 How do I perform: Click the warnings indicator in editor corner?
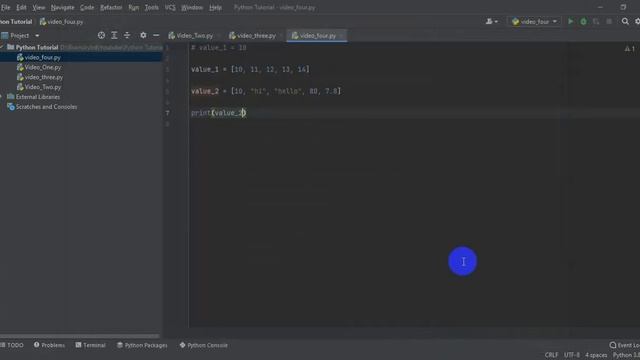629,49
